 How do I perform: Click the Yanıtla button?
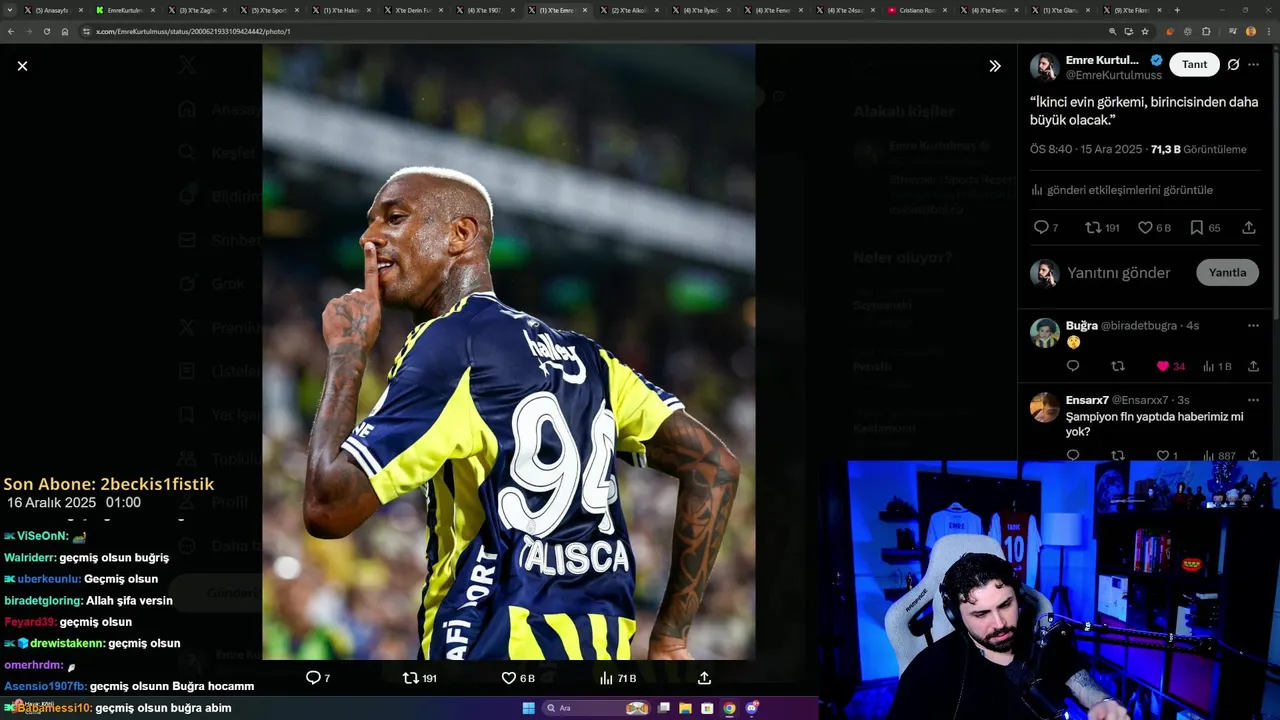coord(1227,273)
